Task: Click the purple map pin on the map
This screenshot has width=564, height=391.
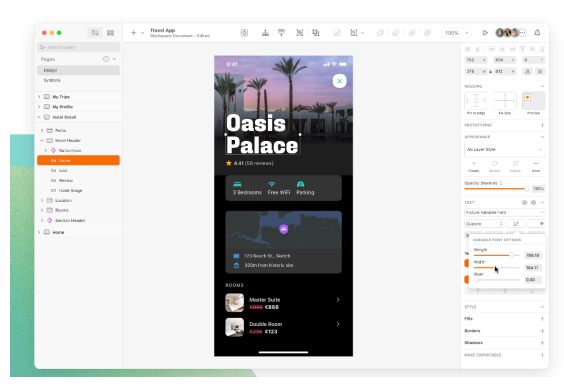Action: click(283, 229)
